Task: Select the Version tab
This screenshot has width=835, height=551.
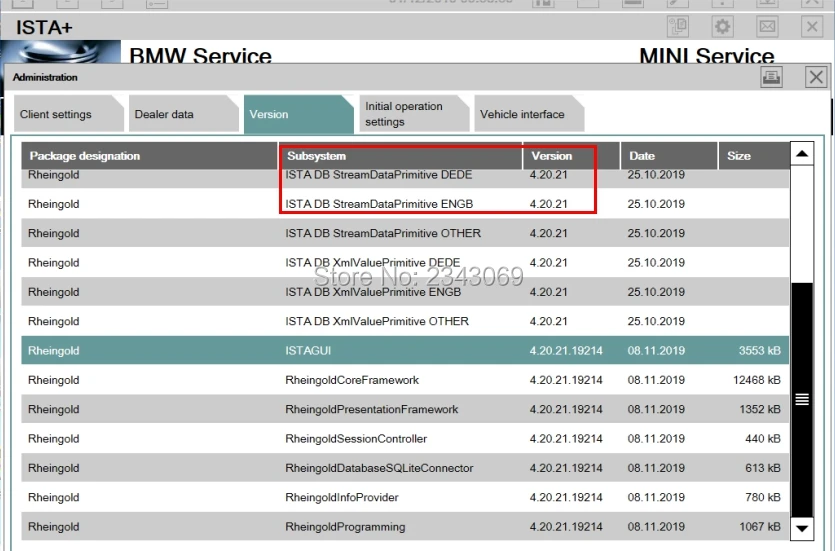Action: coord(298,114)
